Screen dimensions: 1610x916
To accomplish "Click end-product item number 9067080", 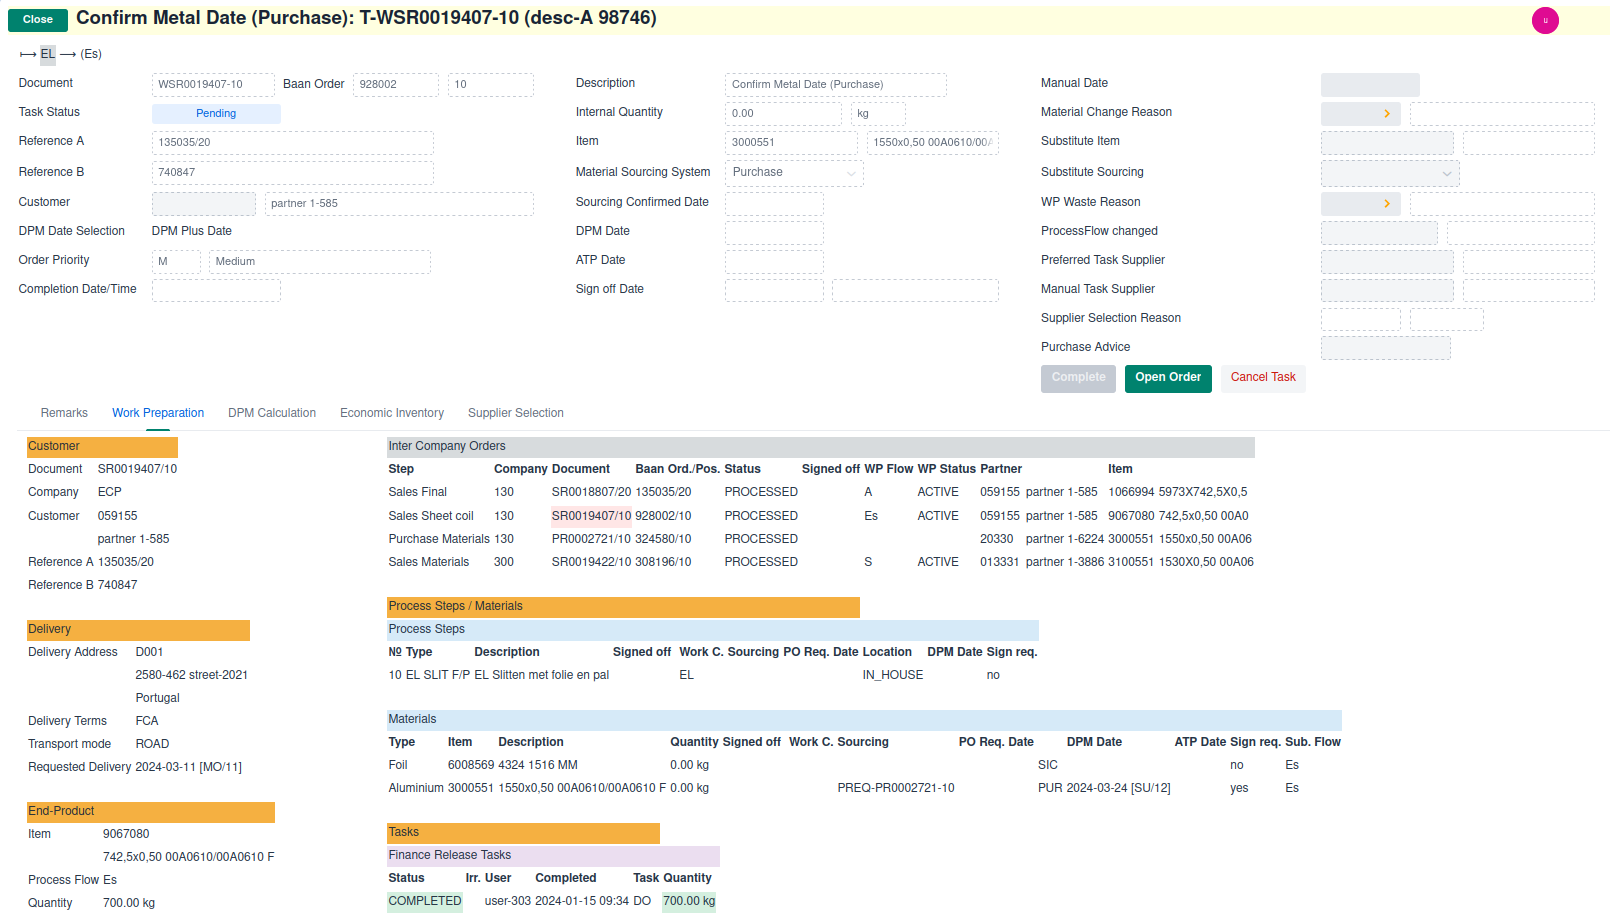I will (126, 834).
